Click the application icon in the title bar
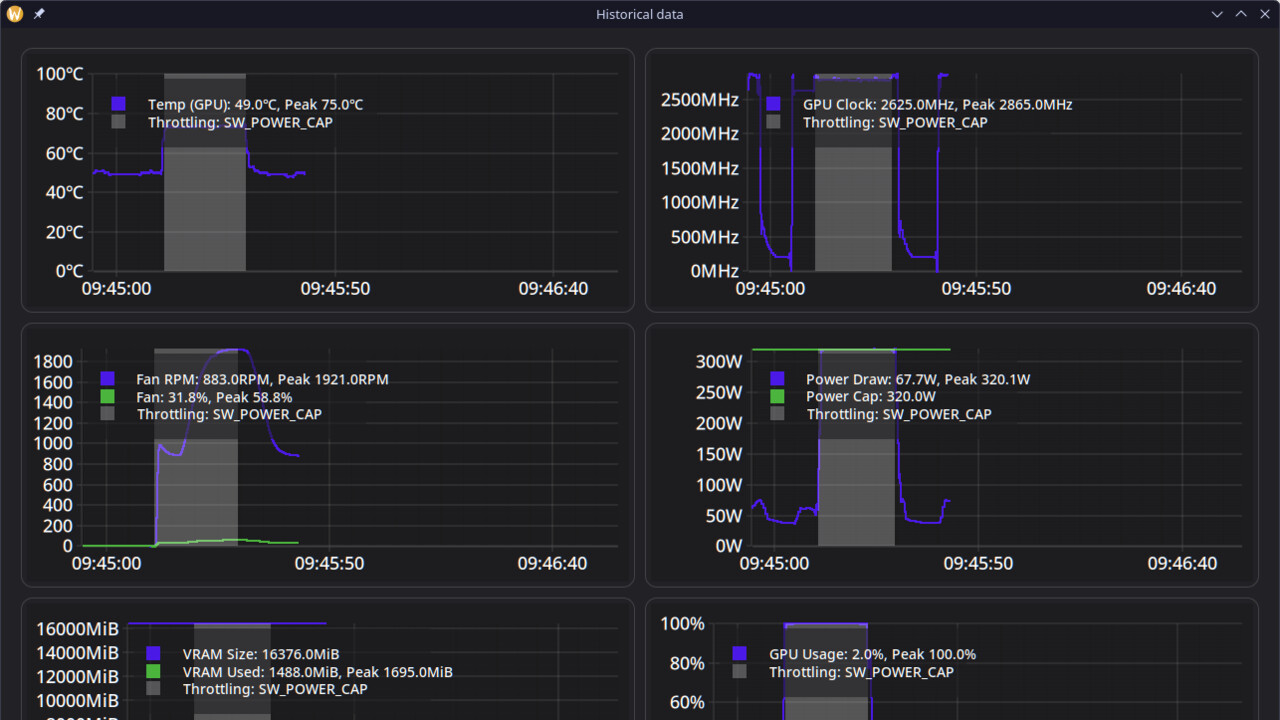This screenshot has width=1280, height=720. 15,14
